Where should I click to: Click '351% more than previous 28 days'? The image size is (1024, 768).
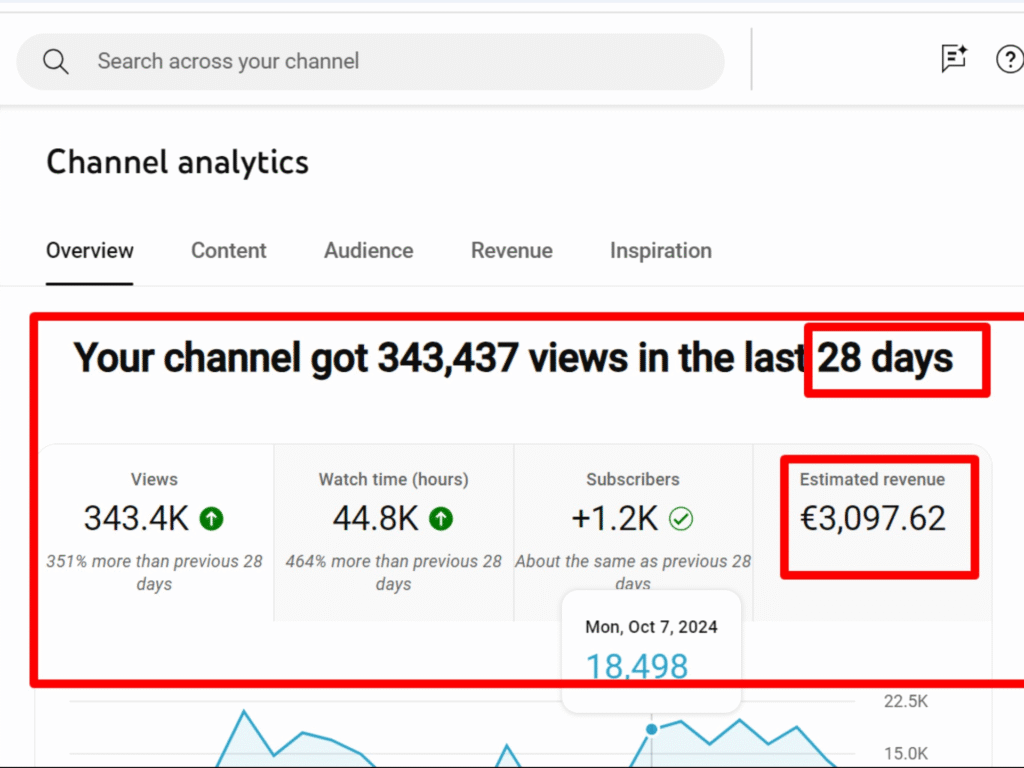coord(154,572)
